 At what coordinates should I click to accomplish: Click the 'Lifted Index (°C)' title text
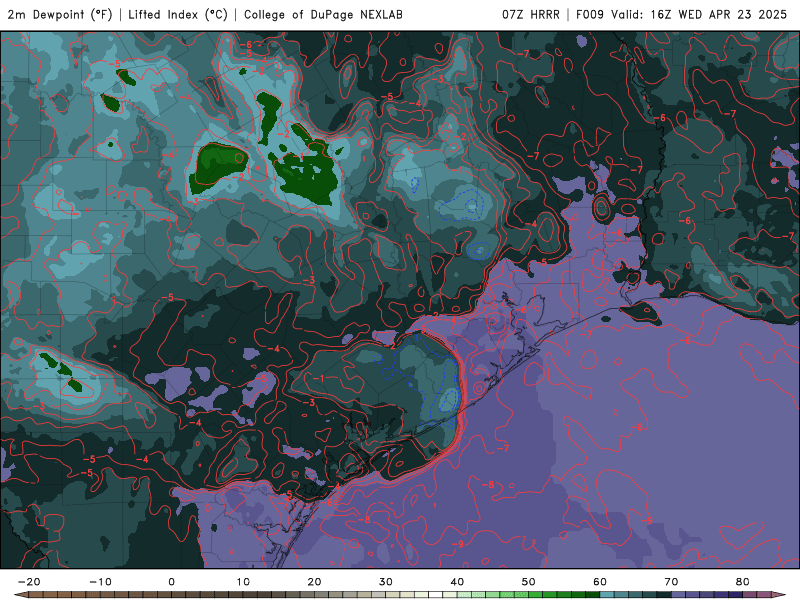178,14
